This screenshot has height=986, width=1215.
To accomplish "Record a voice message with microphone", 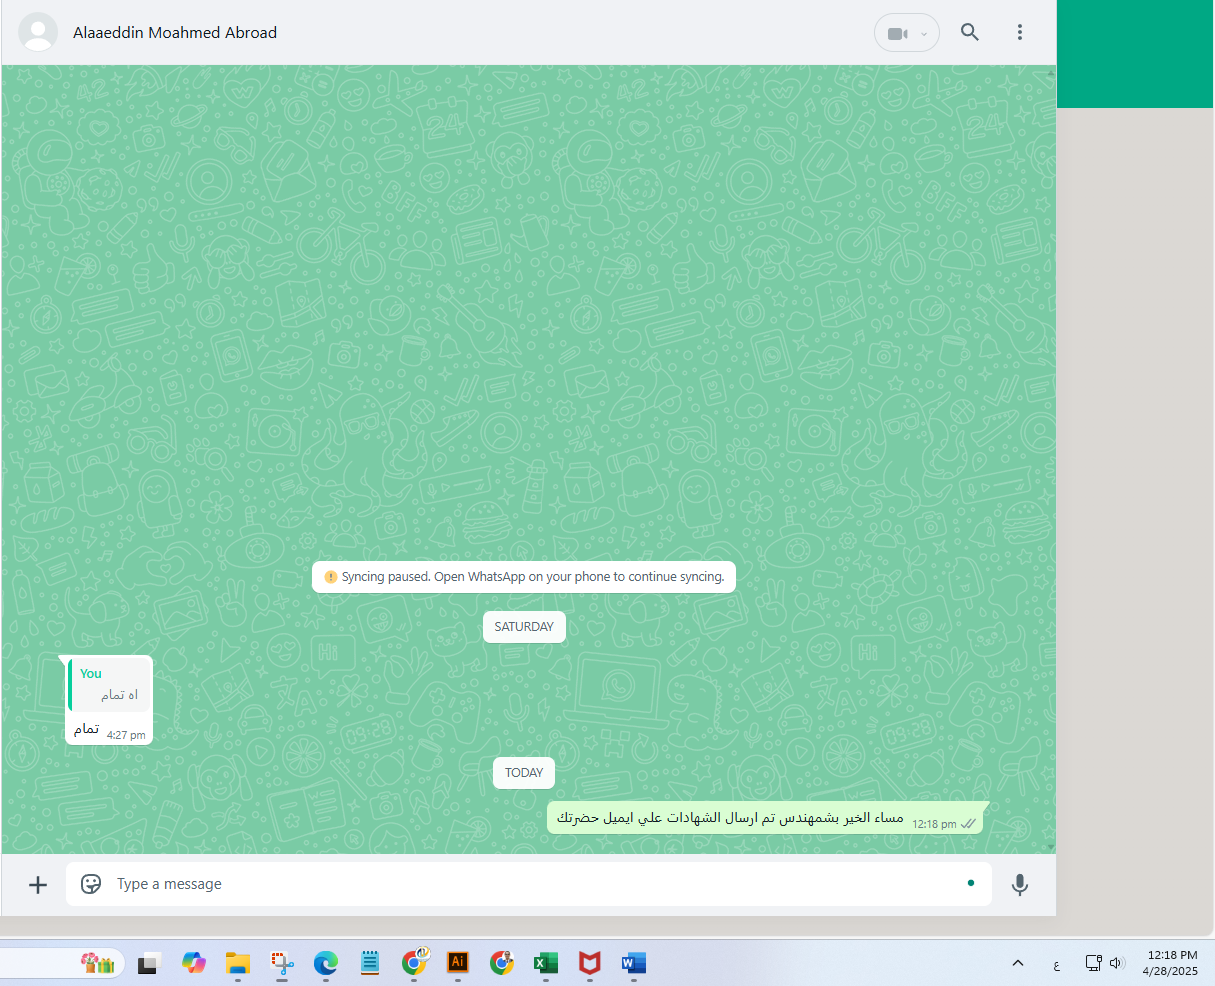I will tap(1020, 885).
